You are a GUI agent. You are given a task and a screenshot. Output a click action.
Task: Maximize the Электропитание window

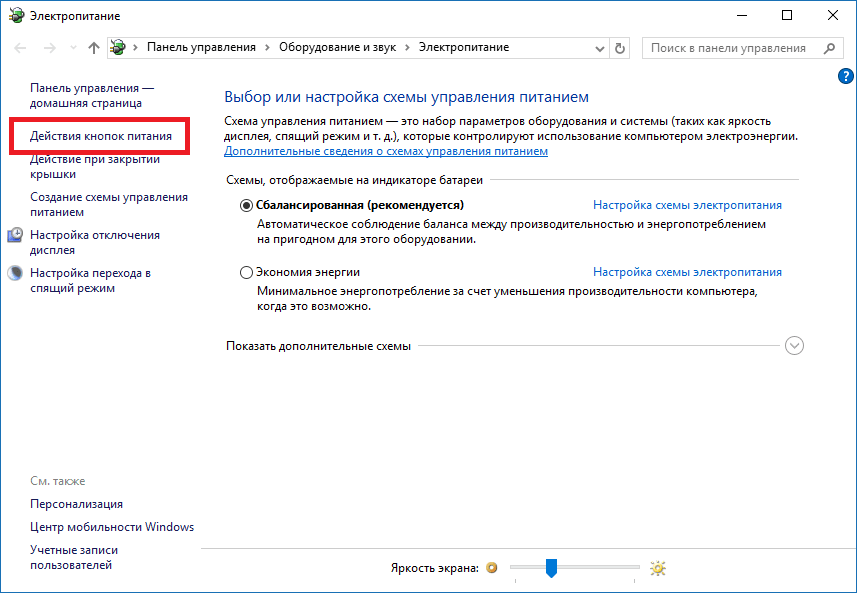(786, 15)
